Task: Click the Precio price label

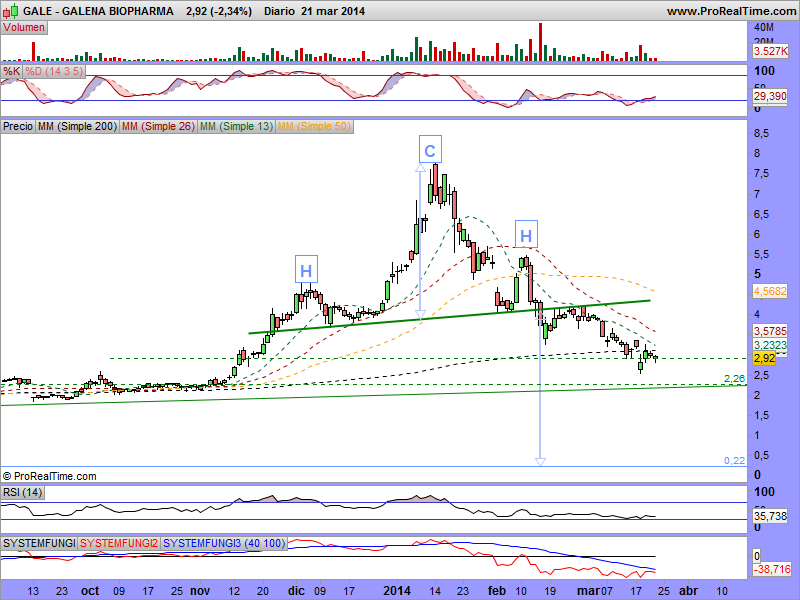Action: click(x=18, y=126)
